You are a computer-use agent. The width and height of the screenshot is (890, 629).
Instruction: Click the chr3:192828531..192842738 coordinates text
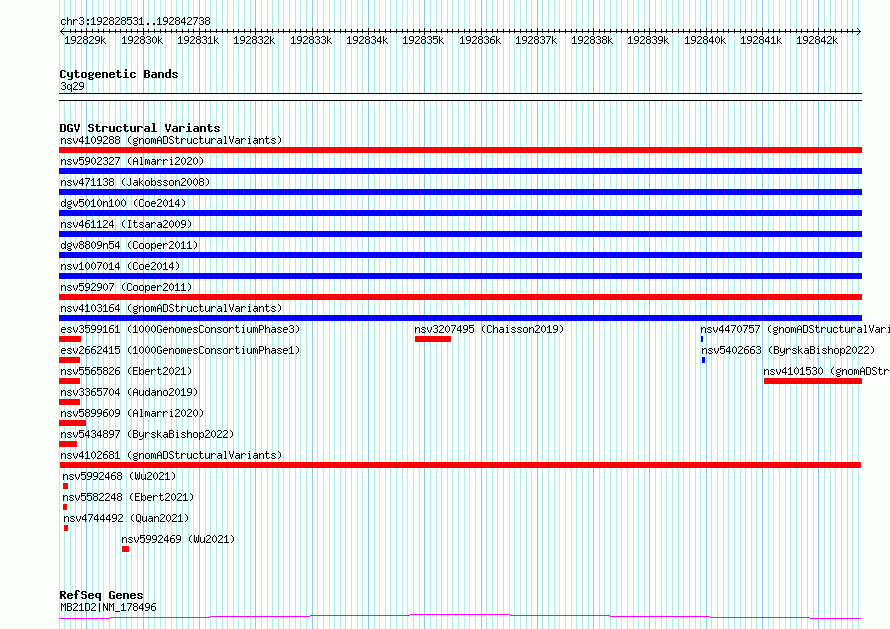[x=135, y=21]
